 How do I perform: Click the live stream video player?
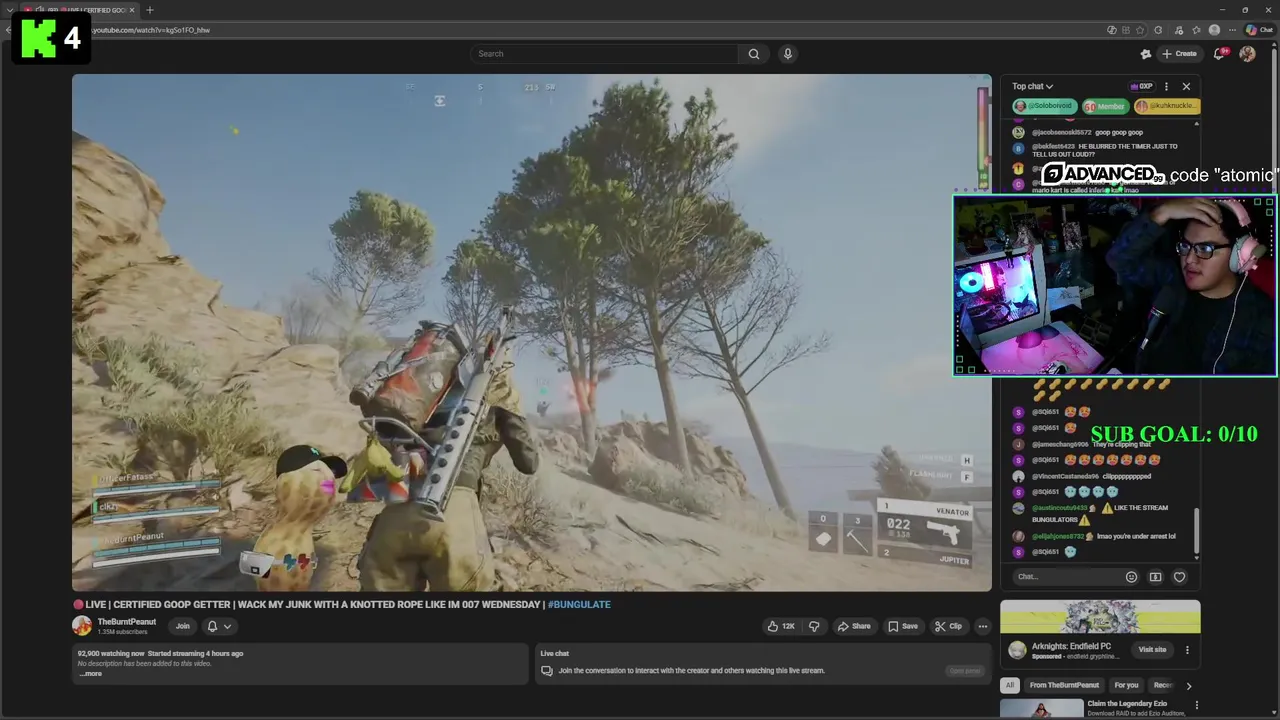click(532, 333)
